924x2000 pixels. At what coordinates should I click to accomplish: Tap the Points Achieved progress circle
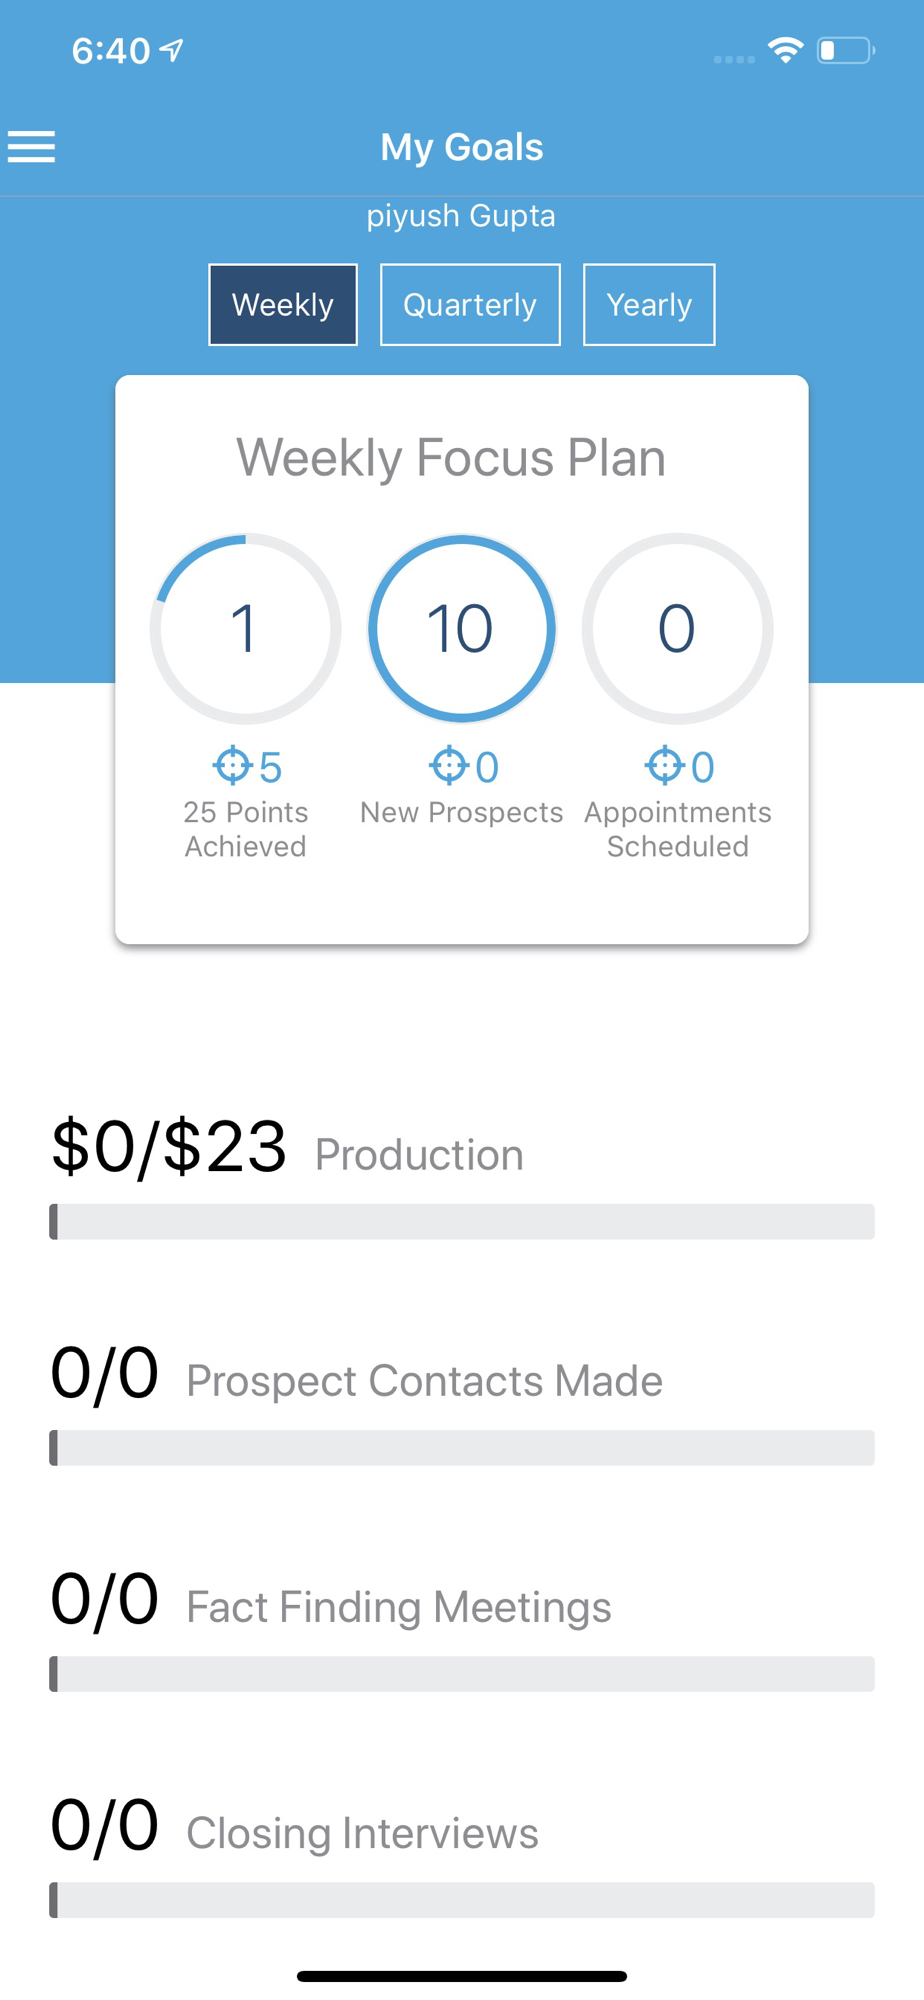[x=245, y=628]
